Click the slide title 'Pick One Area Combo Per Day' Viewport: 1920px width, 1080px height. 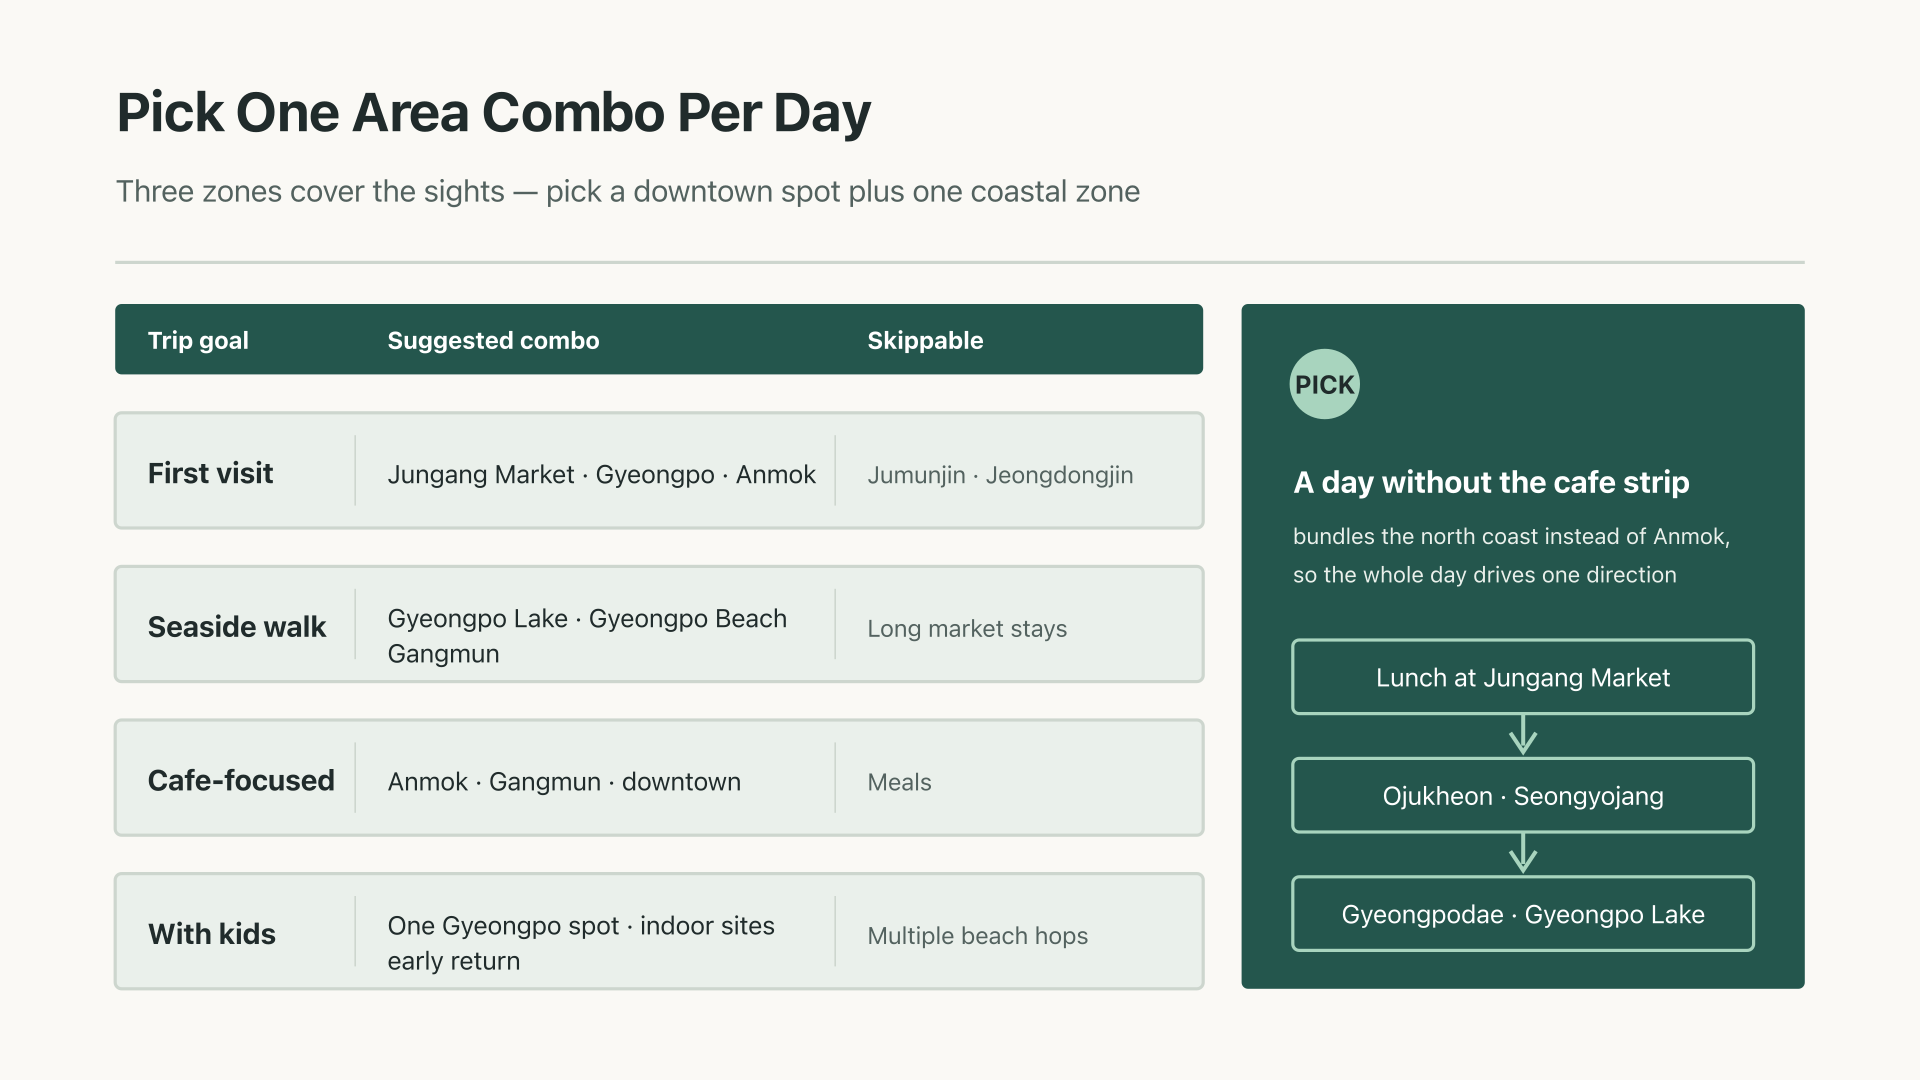(x=494, y=112)
